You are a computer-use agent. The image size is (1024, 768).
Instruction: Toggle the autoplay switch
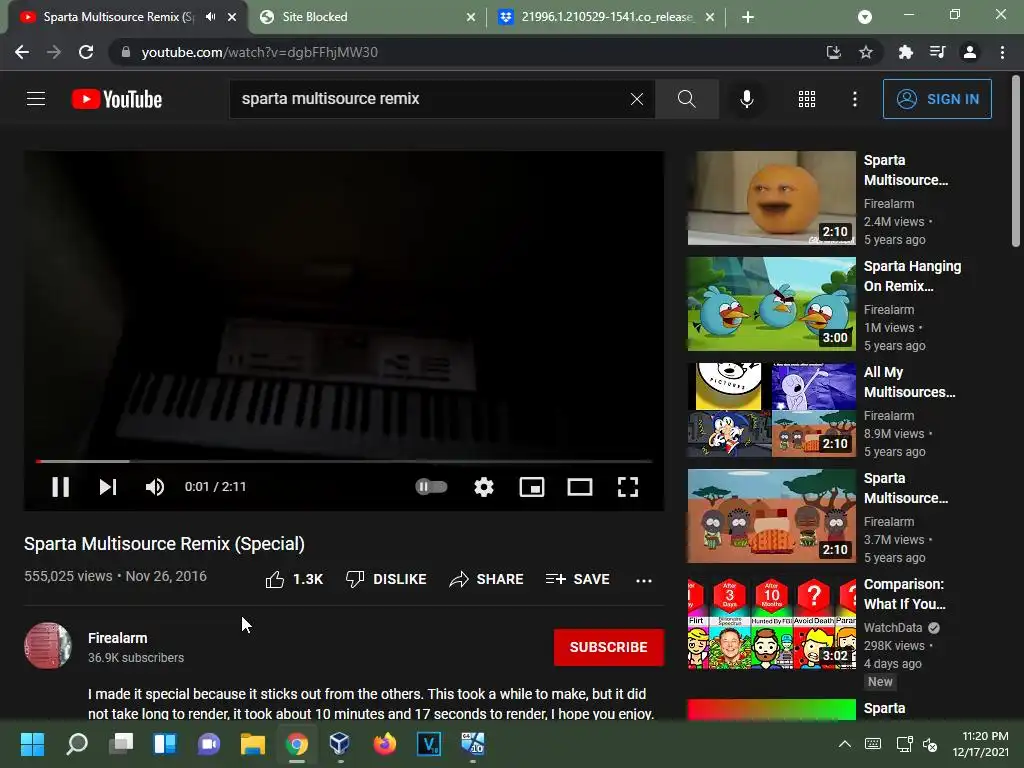coord(431,487)
